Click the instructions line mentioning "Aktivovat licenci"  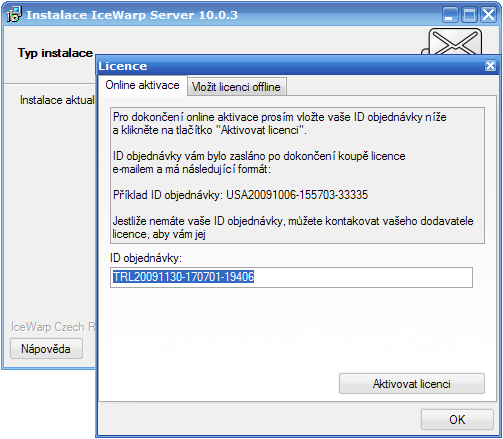click(209, 130)
